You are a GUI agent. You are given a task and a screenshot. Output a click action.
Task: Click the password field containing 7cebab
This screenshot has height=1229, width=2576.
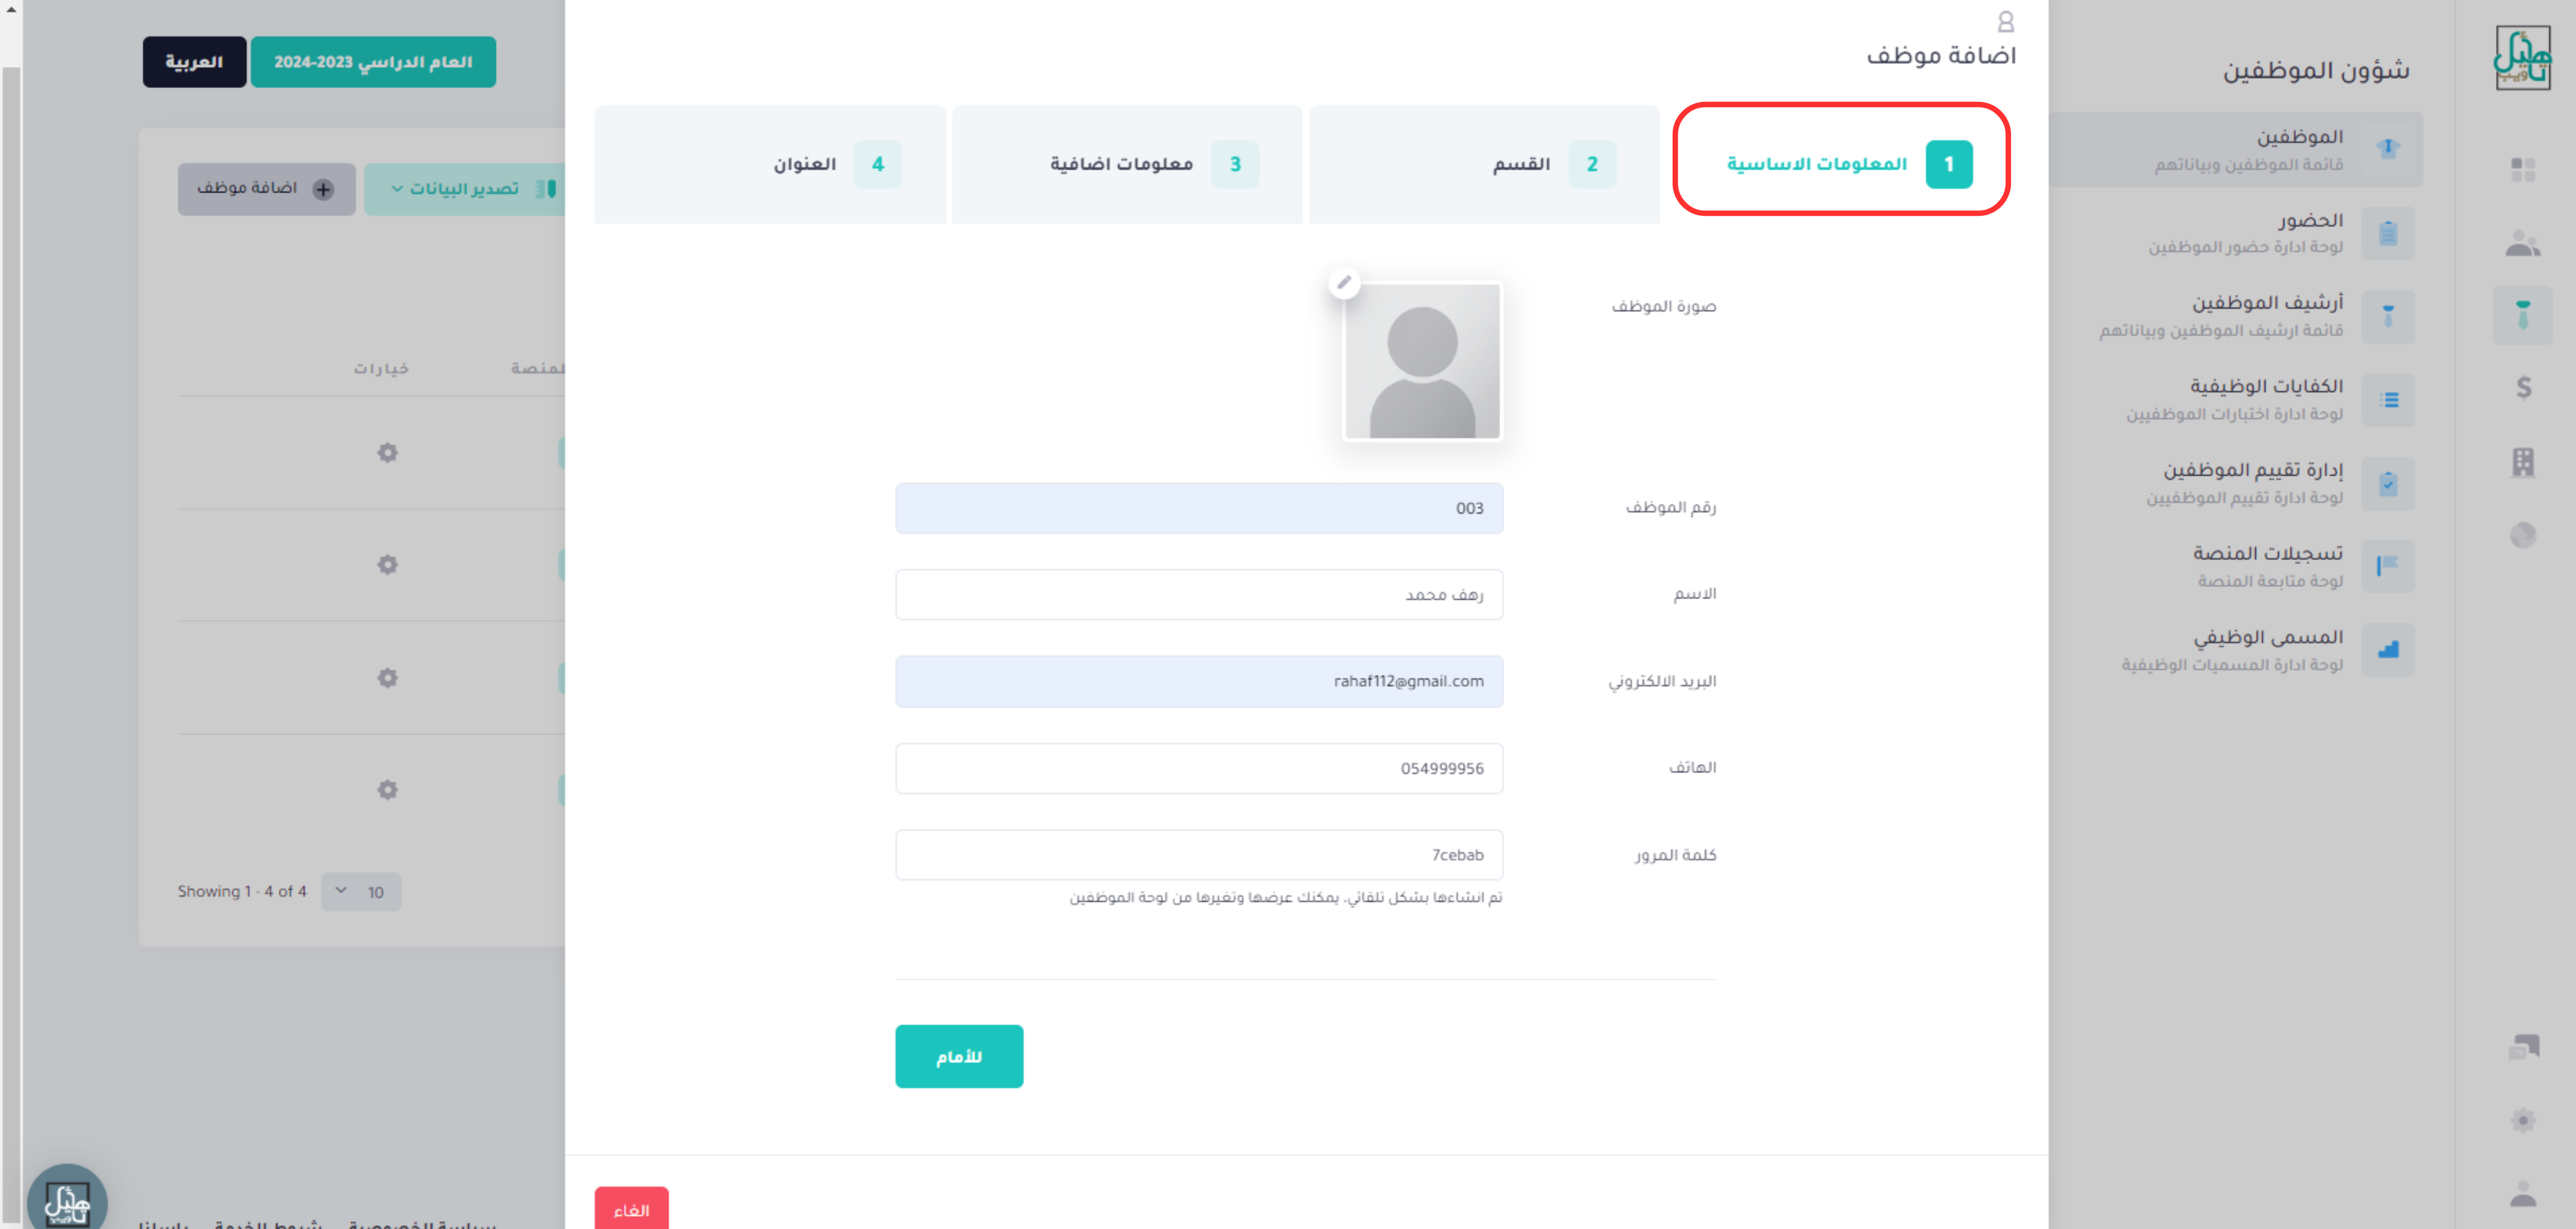click(1199, 855)
